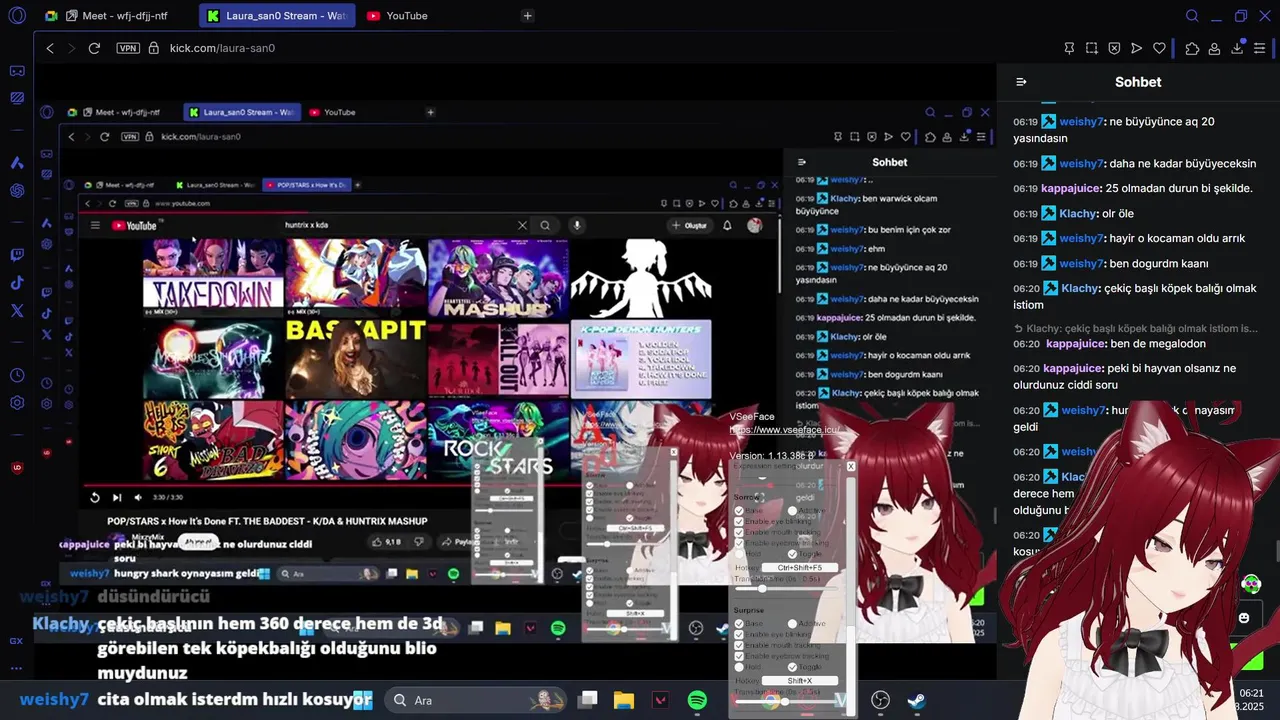This screenshot has height=720, width=1280.
Task: Reload the kick.com page
Action: pos(94,48)
